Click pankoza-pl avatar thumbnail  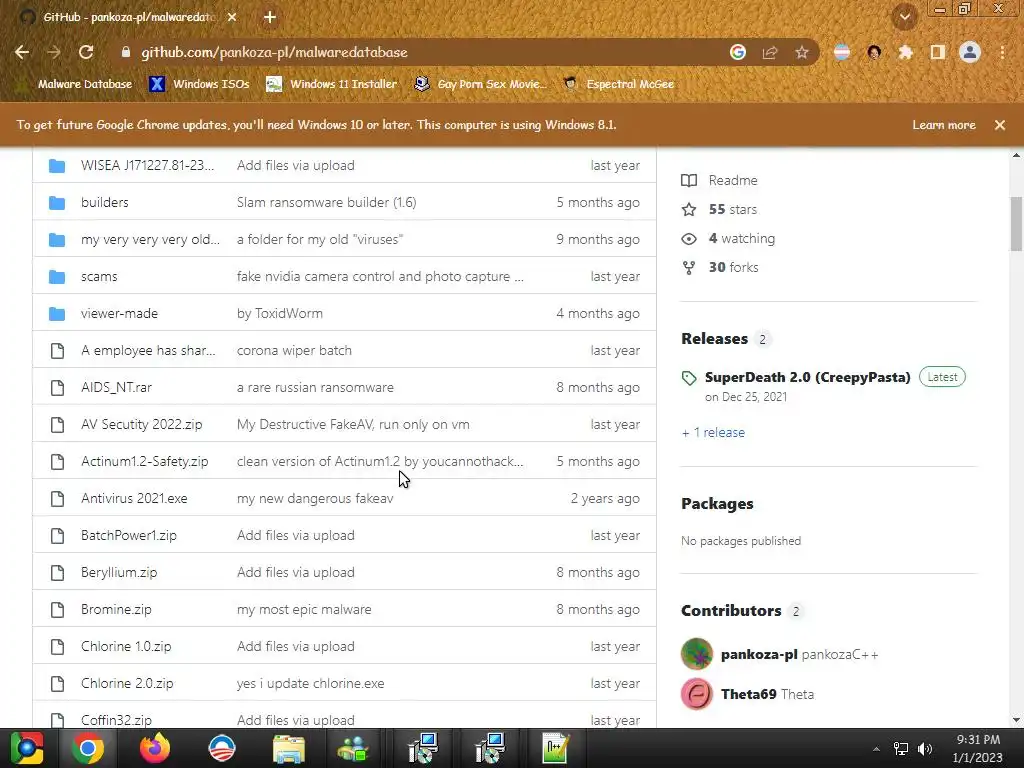point(697,654)
